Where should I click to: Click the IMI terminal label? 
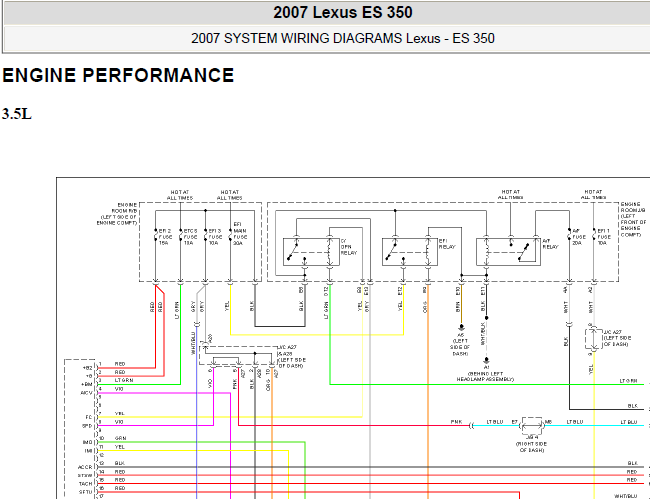(x=89, y=451)
